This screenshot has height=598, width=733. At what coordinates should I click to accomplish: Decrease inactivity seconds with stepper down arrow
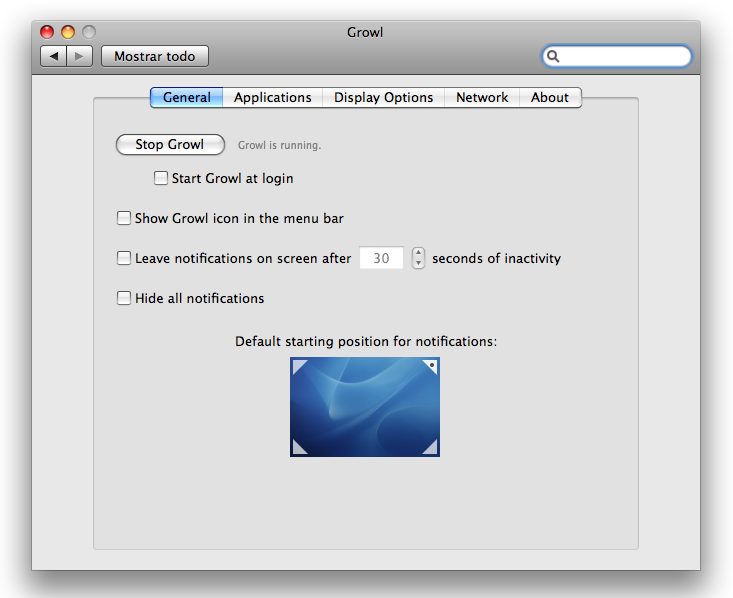[418, 263]
